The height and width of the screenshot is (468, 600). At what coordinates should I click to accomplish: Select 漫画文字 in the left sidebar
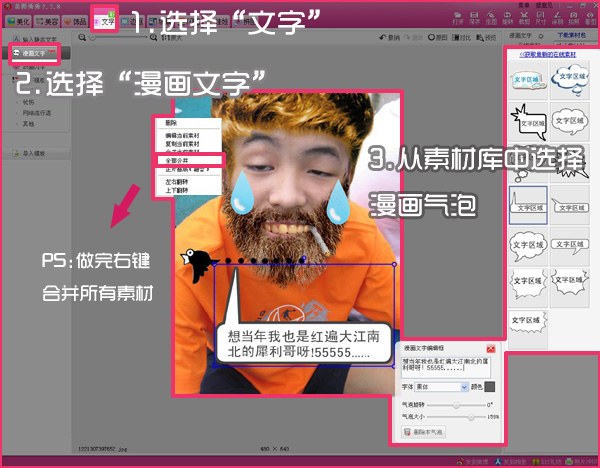[x=34, y=52]
